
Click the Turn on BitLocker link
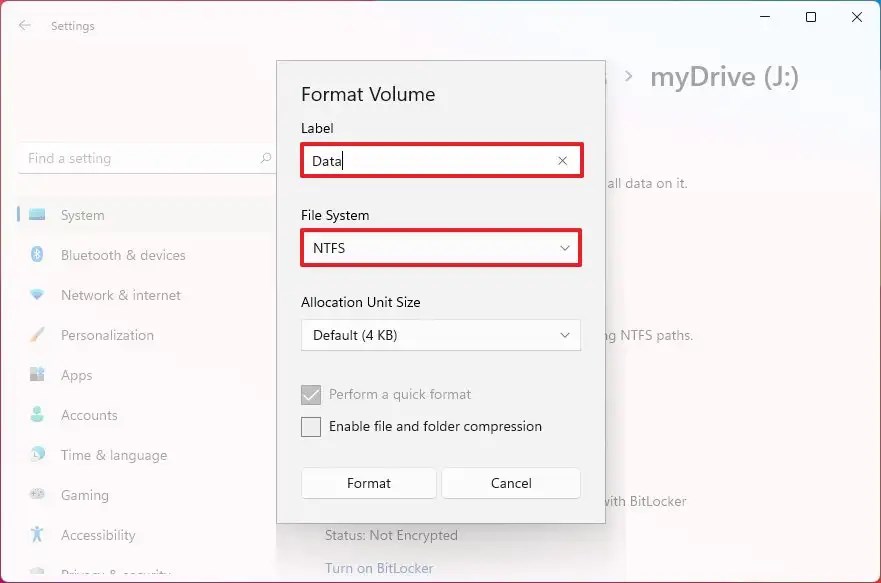click(379, 568)
